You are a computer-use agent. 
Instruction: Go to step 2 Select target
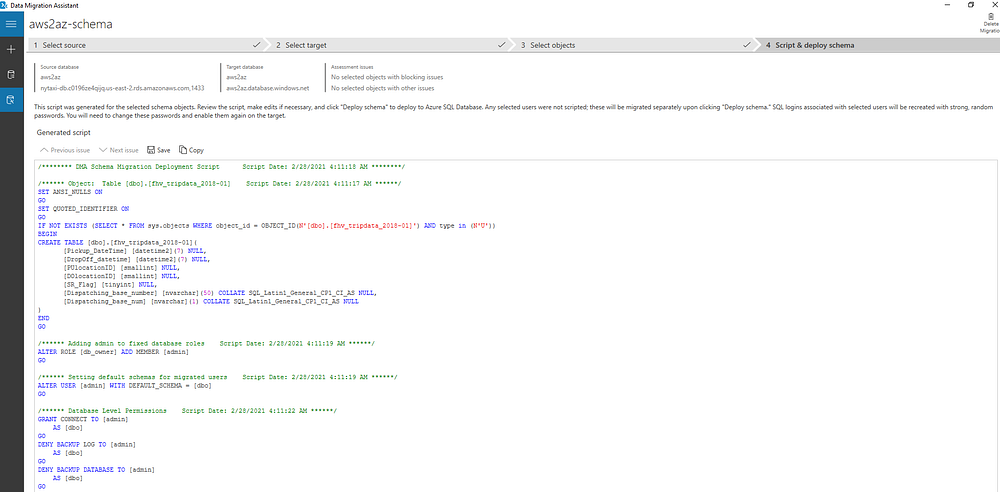click(390, 45)
